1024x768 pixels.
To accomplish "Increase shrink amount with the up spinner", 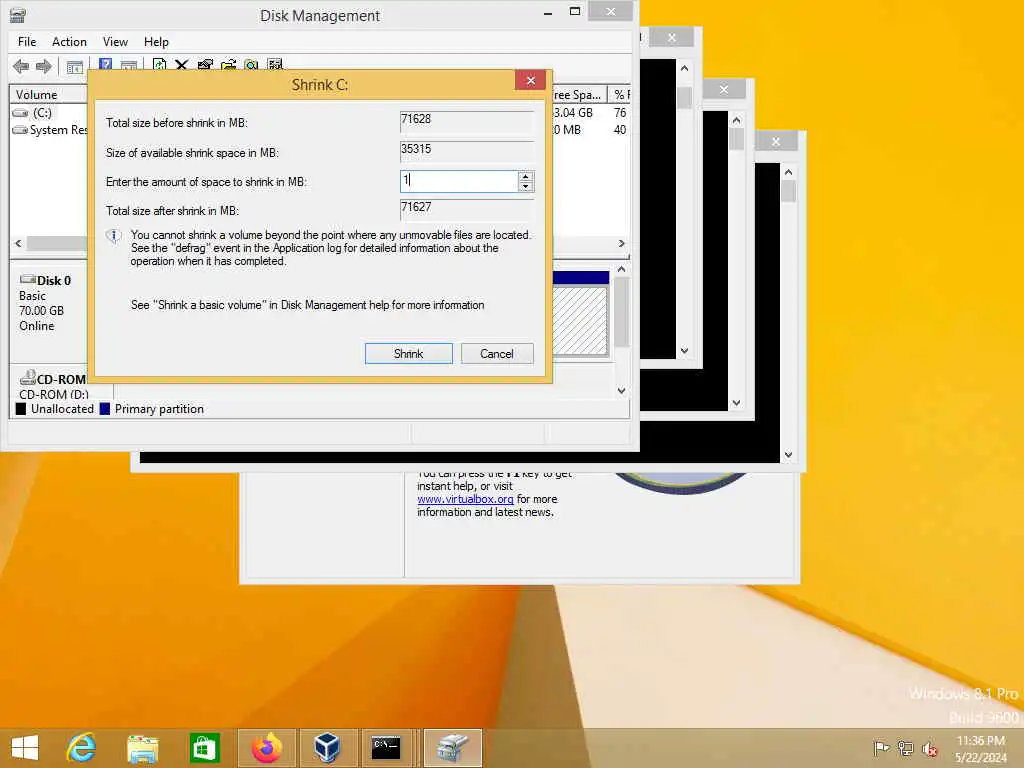I will click(526, 176).
